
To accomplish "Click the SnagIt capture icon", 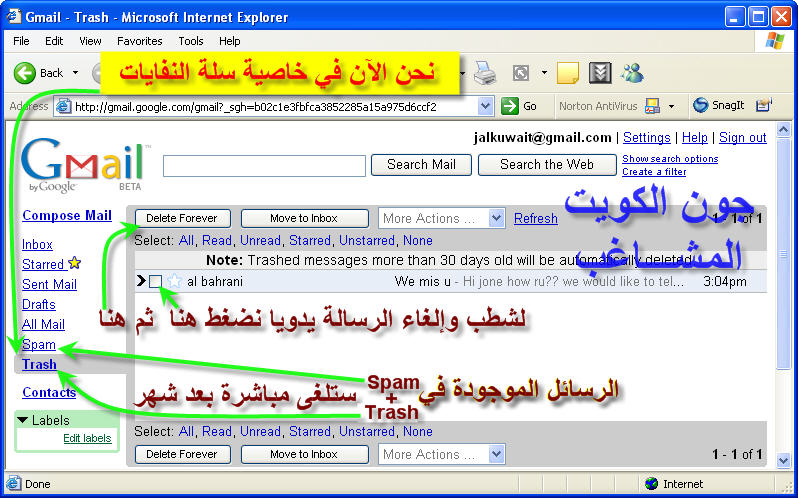I will coord(700,105).
